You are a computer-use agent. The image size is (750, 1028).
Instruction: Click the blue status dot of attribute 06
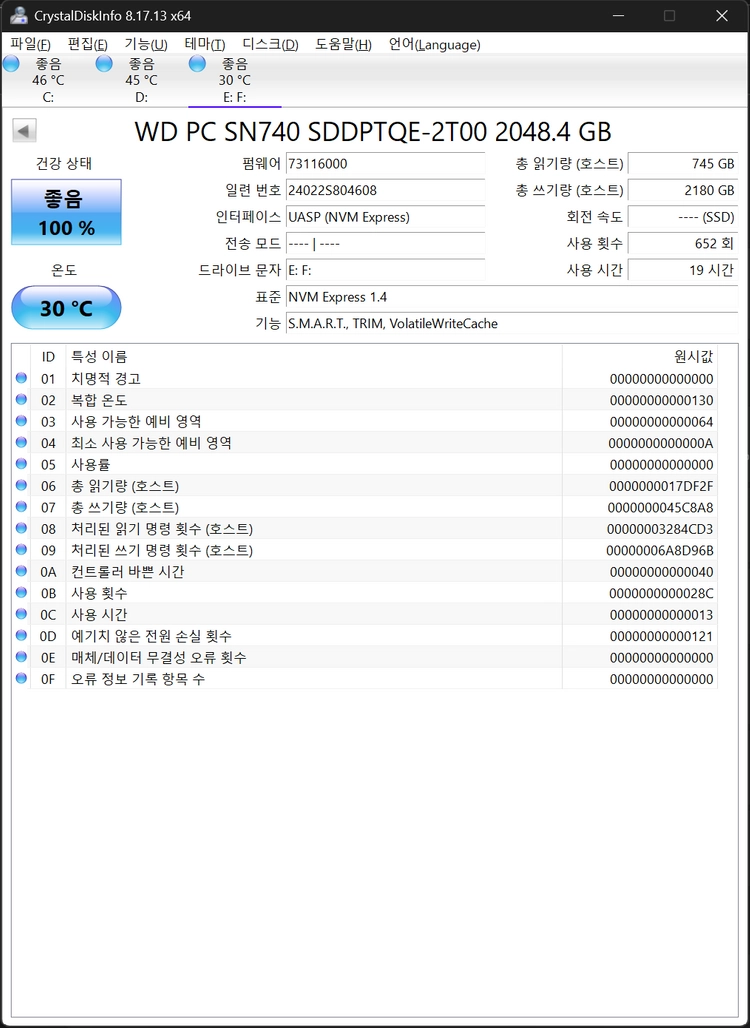tap(22, 484)
